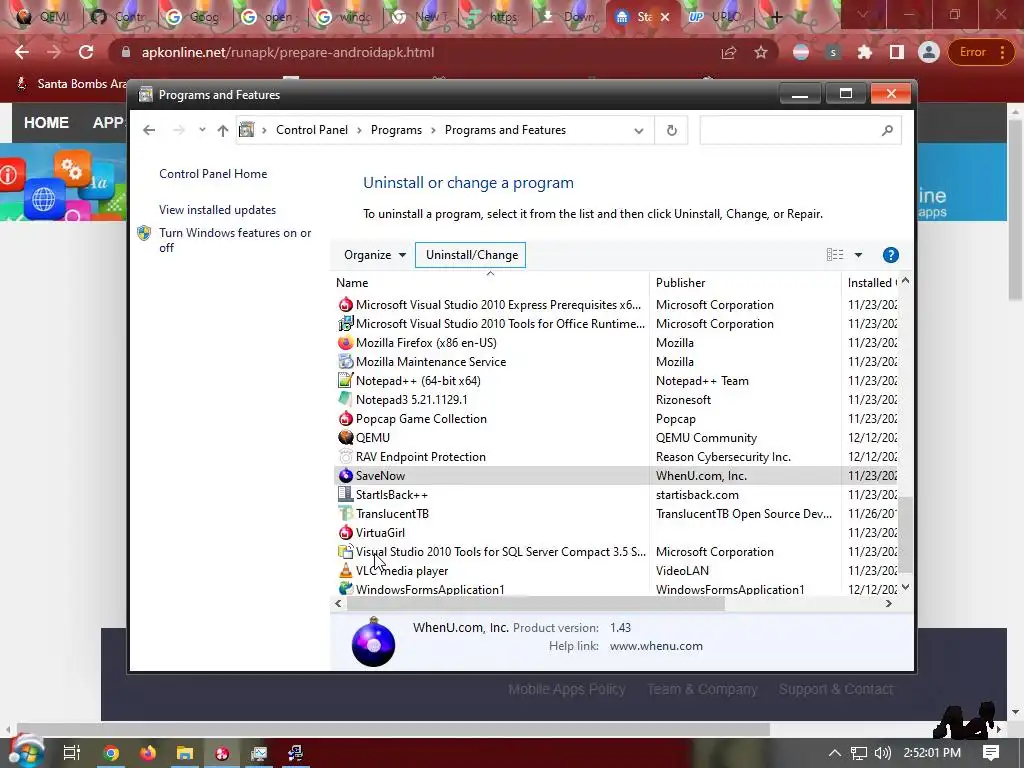The image size is (1024, 768).
Task: Click the scroll-right arrow of program list
Action: click(888, 603)
